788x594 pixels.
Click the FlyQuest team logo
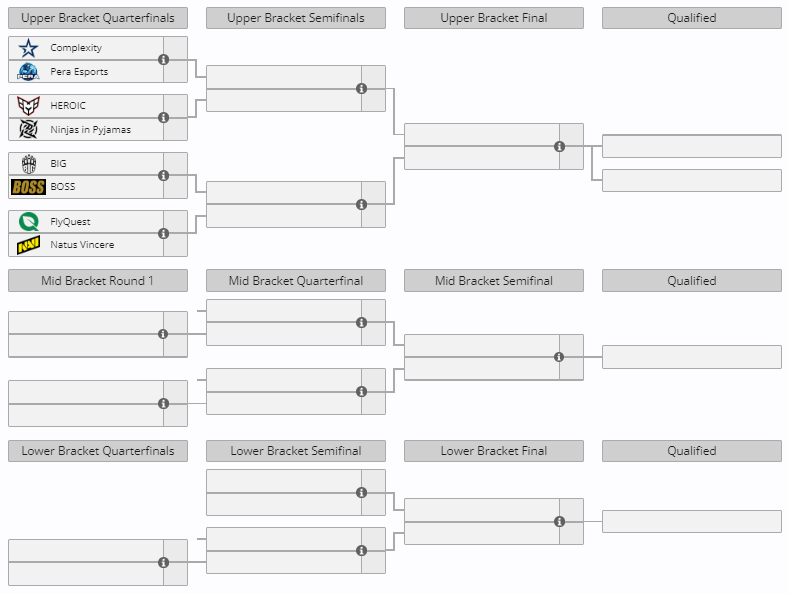[x=29, y=222]
